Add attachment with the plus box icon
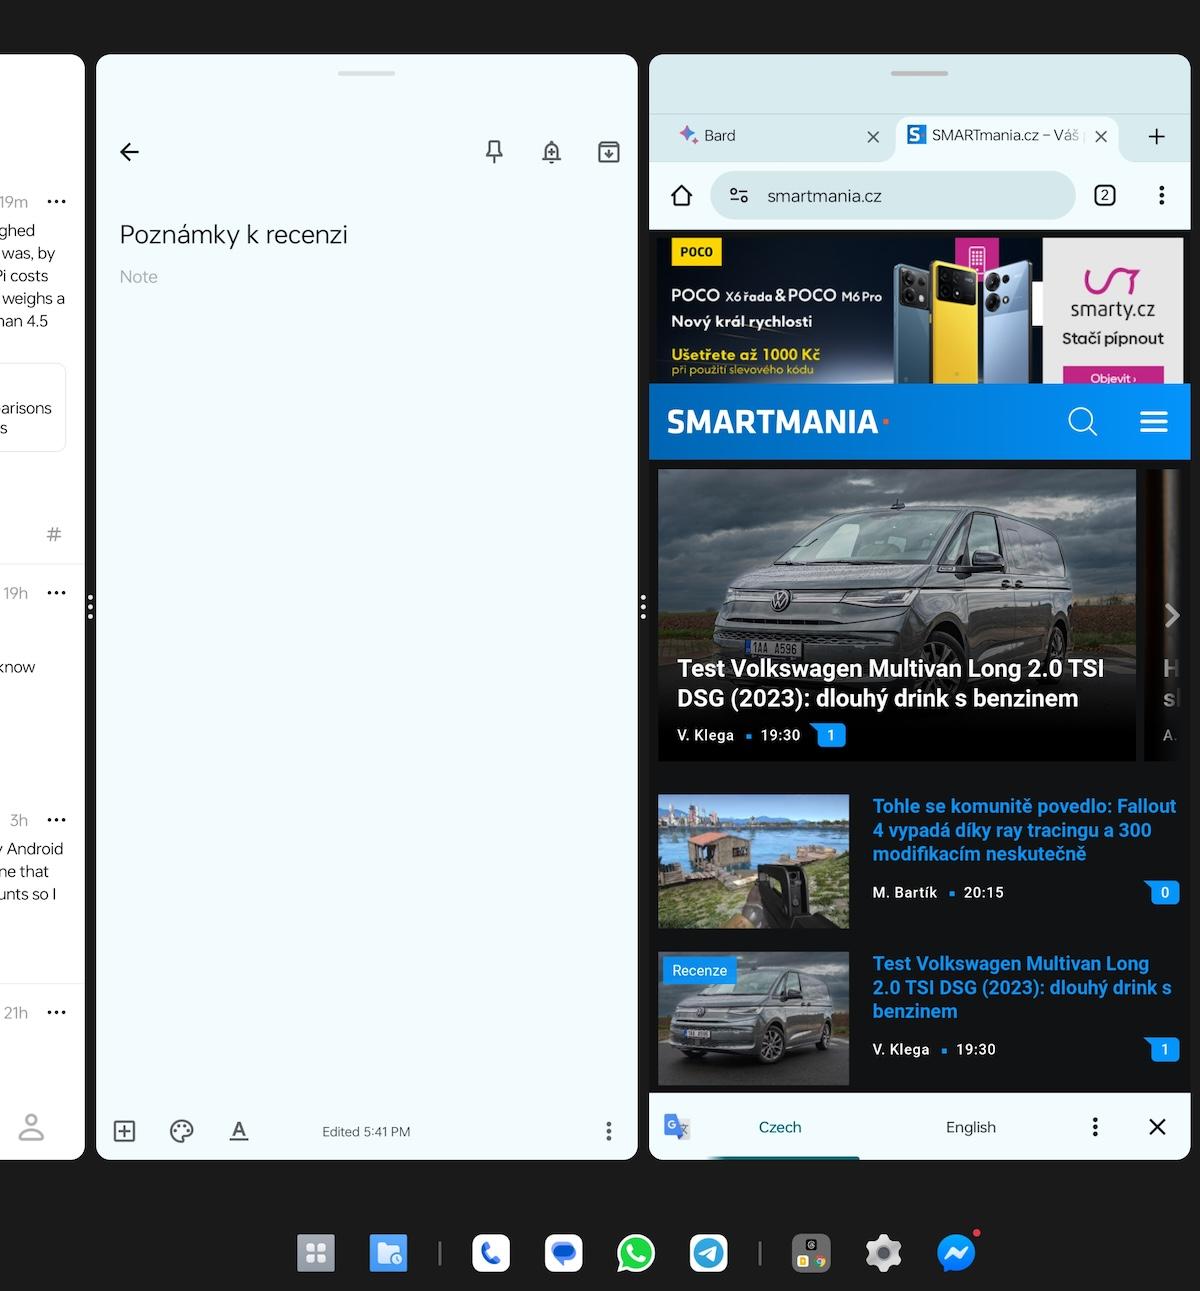The image size is (1200, 1291). click(x=125, y=1131)
